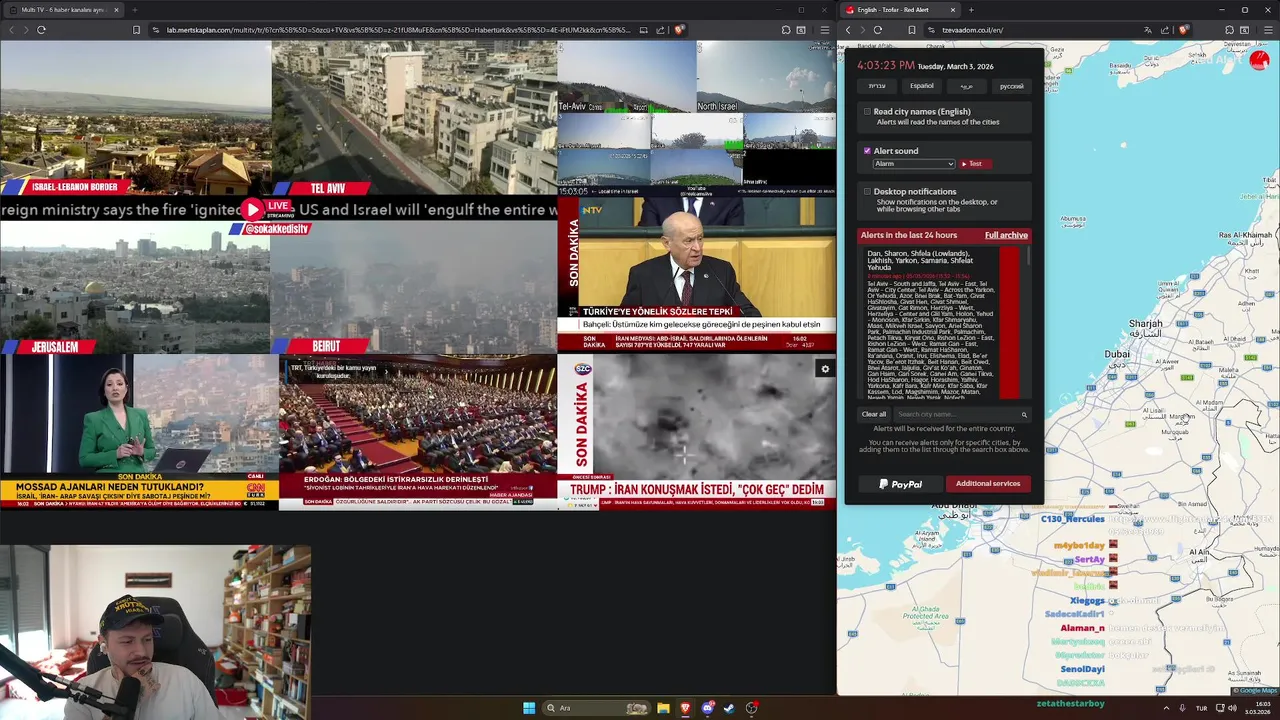Open Brave Shields in Multi TV window
The image size is (1280, 720).
(679, 30)
